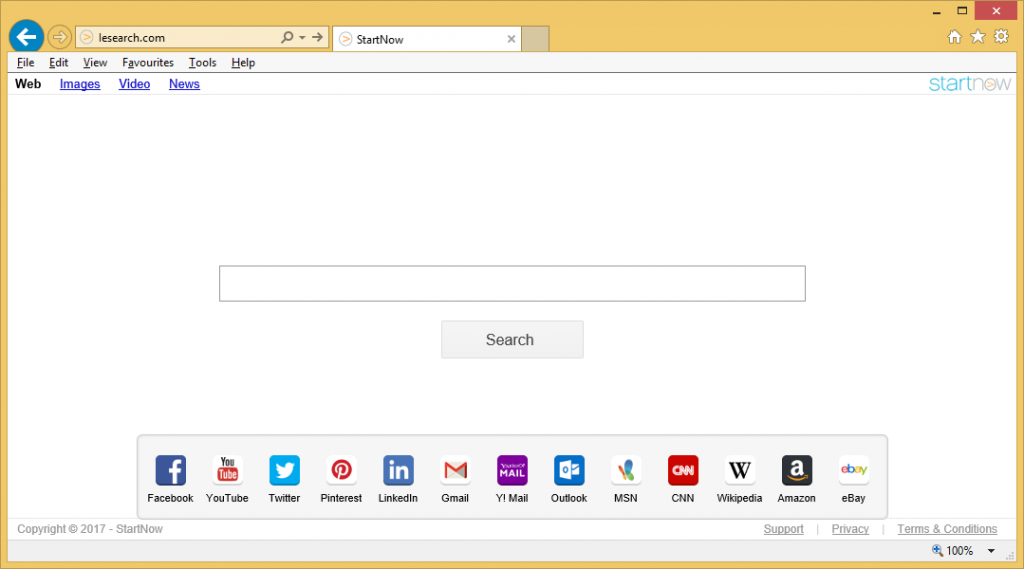
Task: Launch YouTube from the shortcut bar
Action: point(227,470)
